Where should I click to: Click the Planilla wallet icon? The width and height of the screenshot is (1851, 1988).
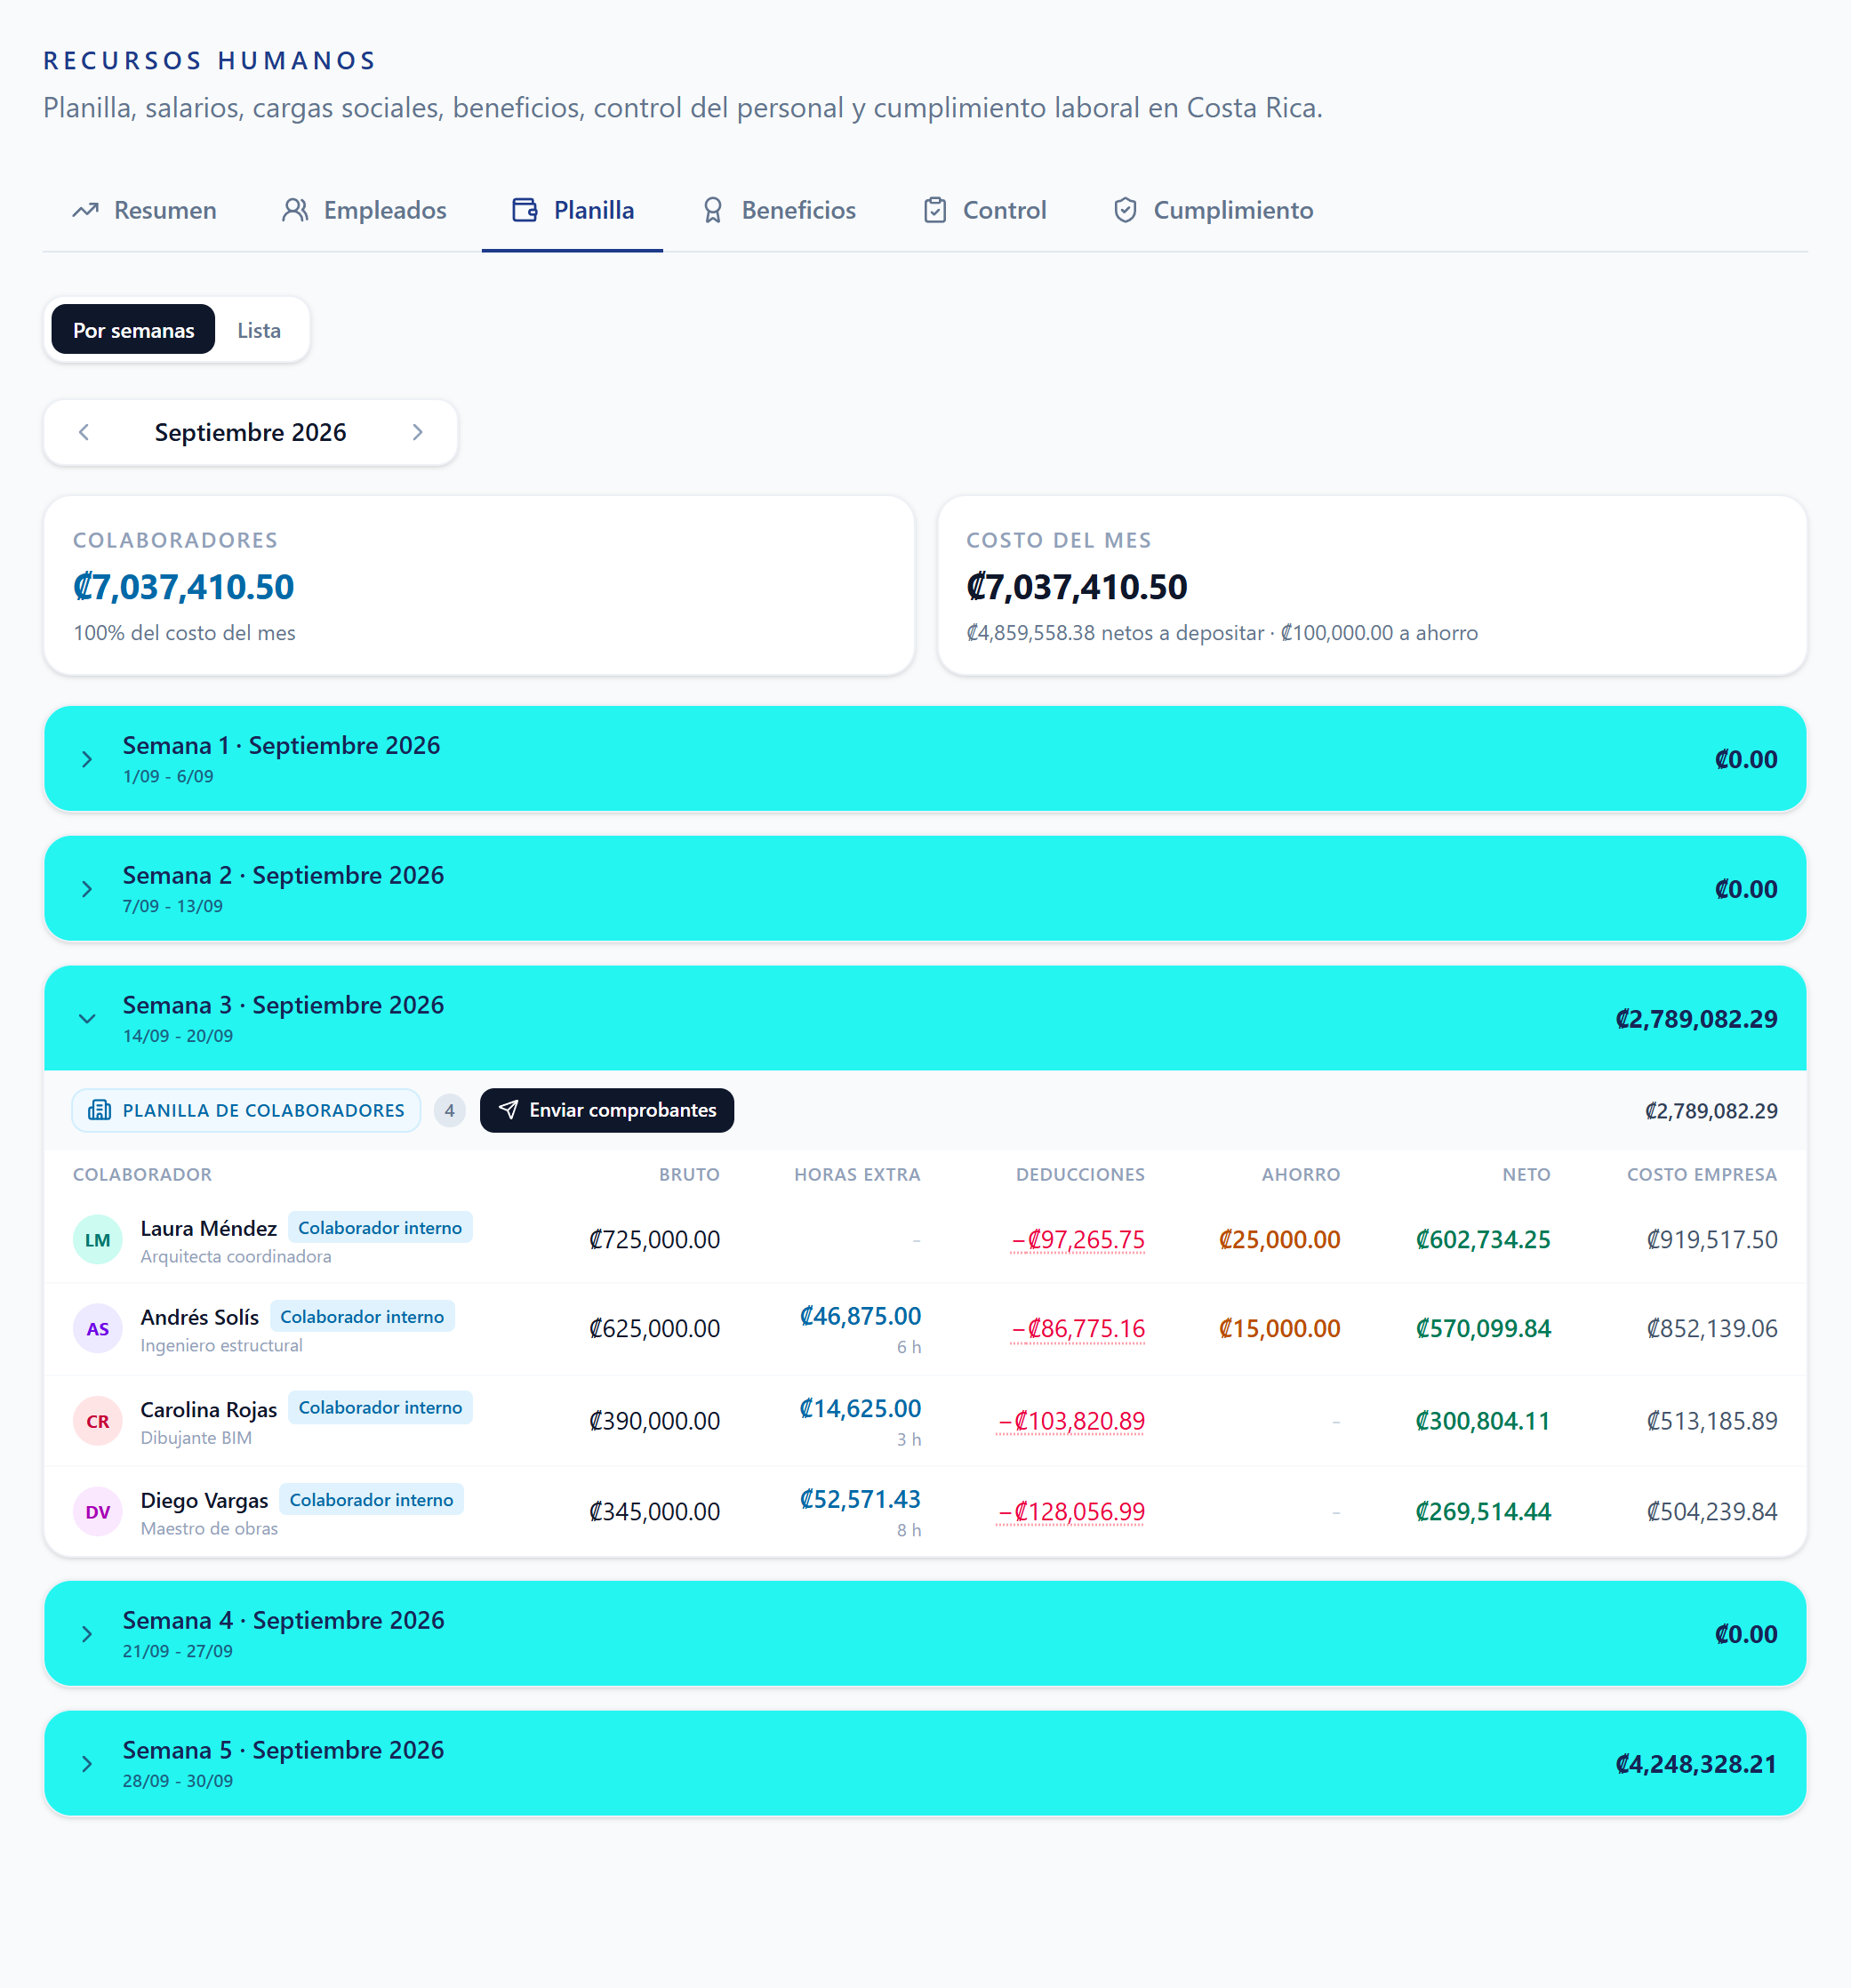point(525,210)
